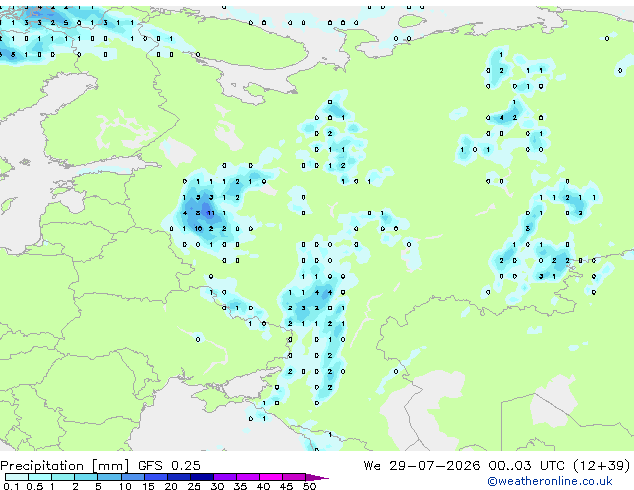This screenshot has width=634, height=490.
Task: Pick the 20–25 mm legend color swatch
Action: coord(178,477)
